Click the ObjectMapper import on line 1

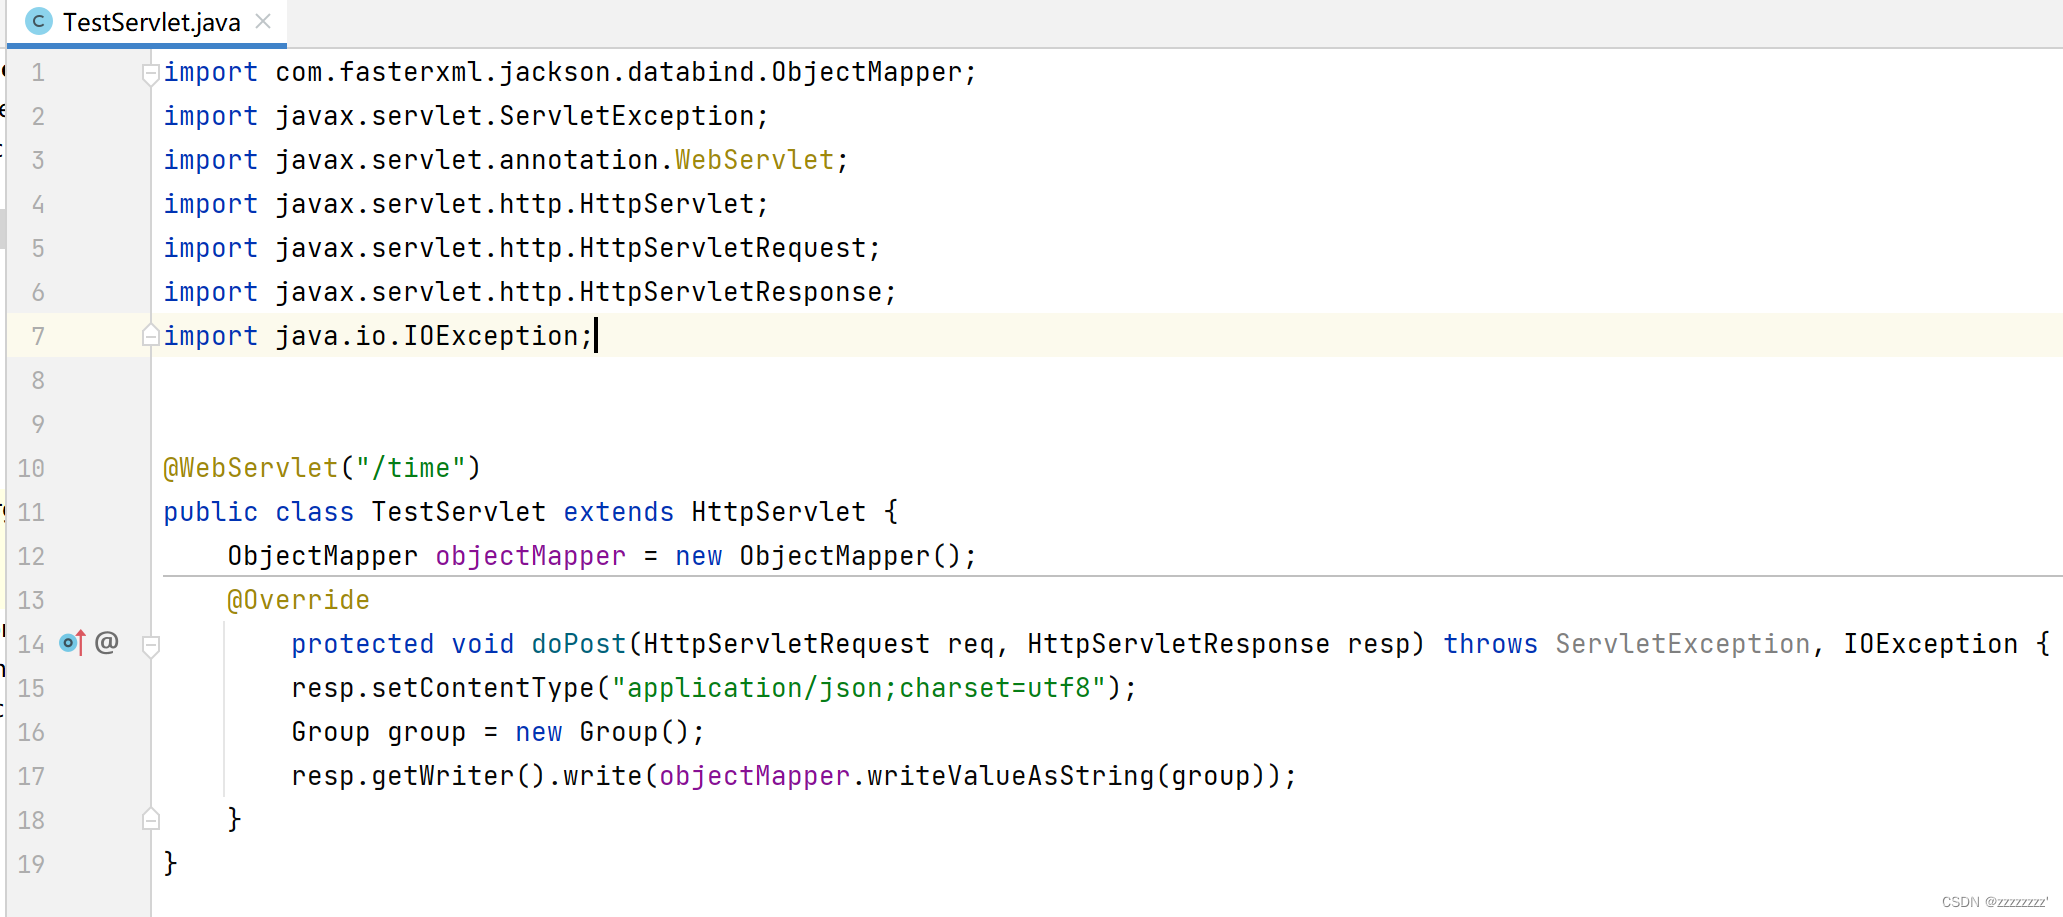[x=866, y=72]
